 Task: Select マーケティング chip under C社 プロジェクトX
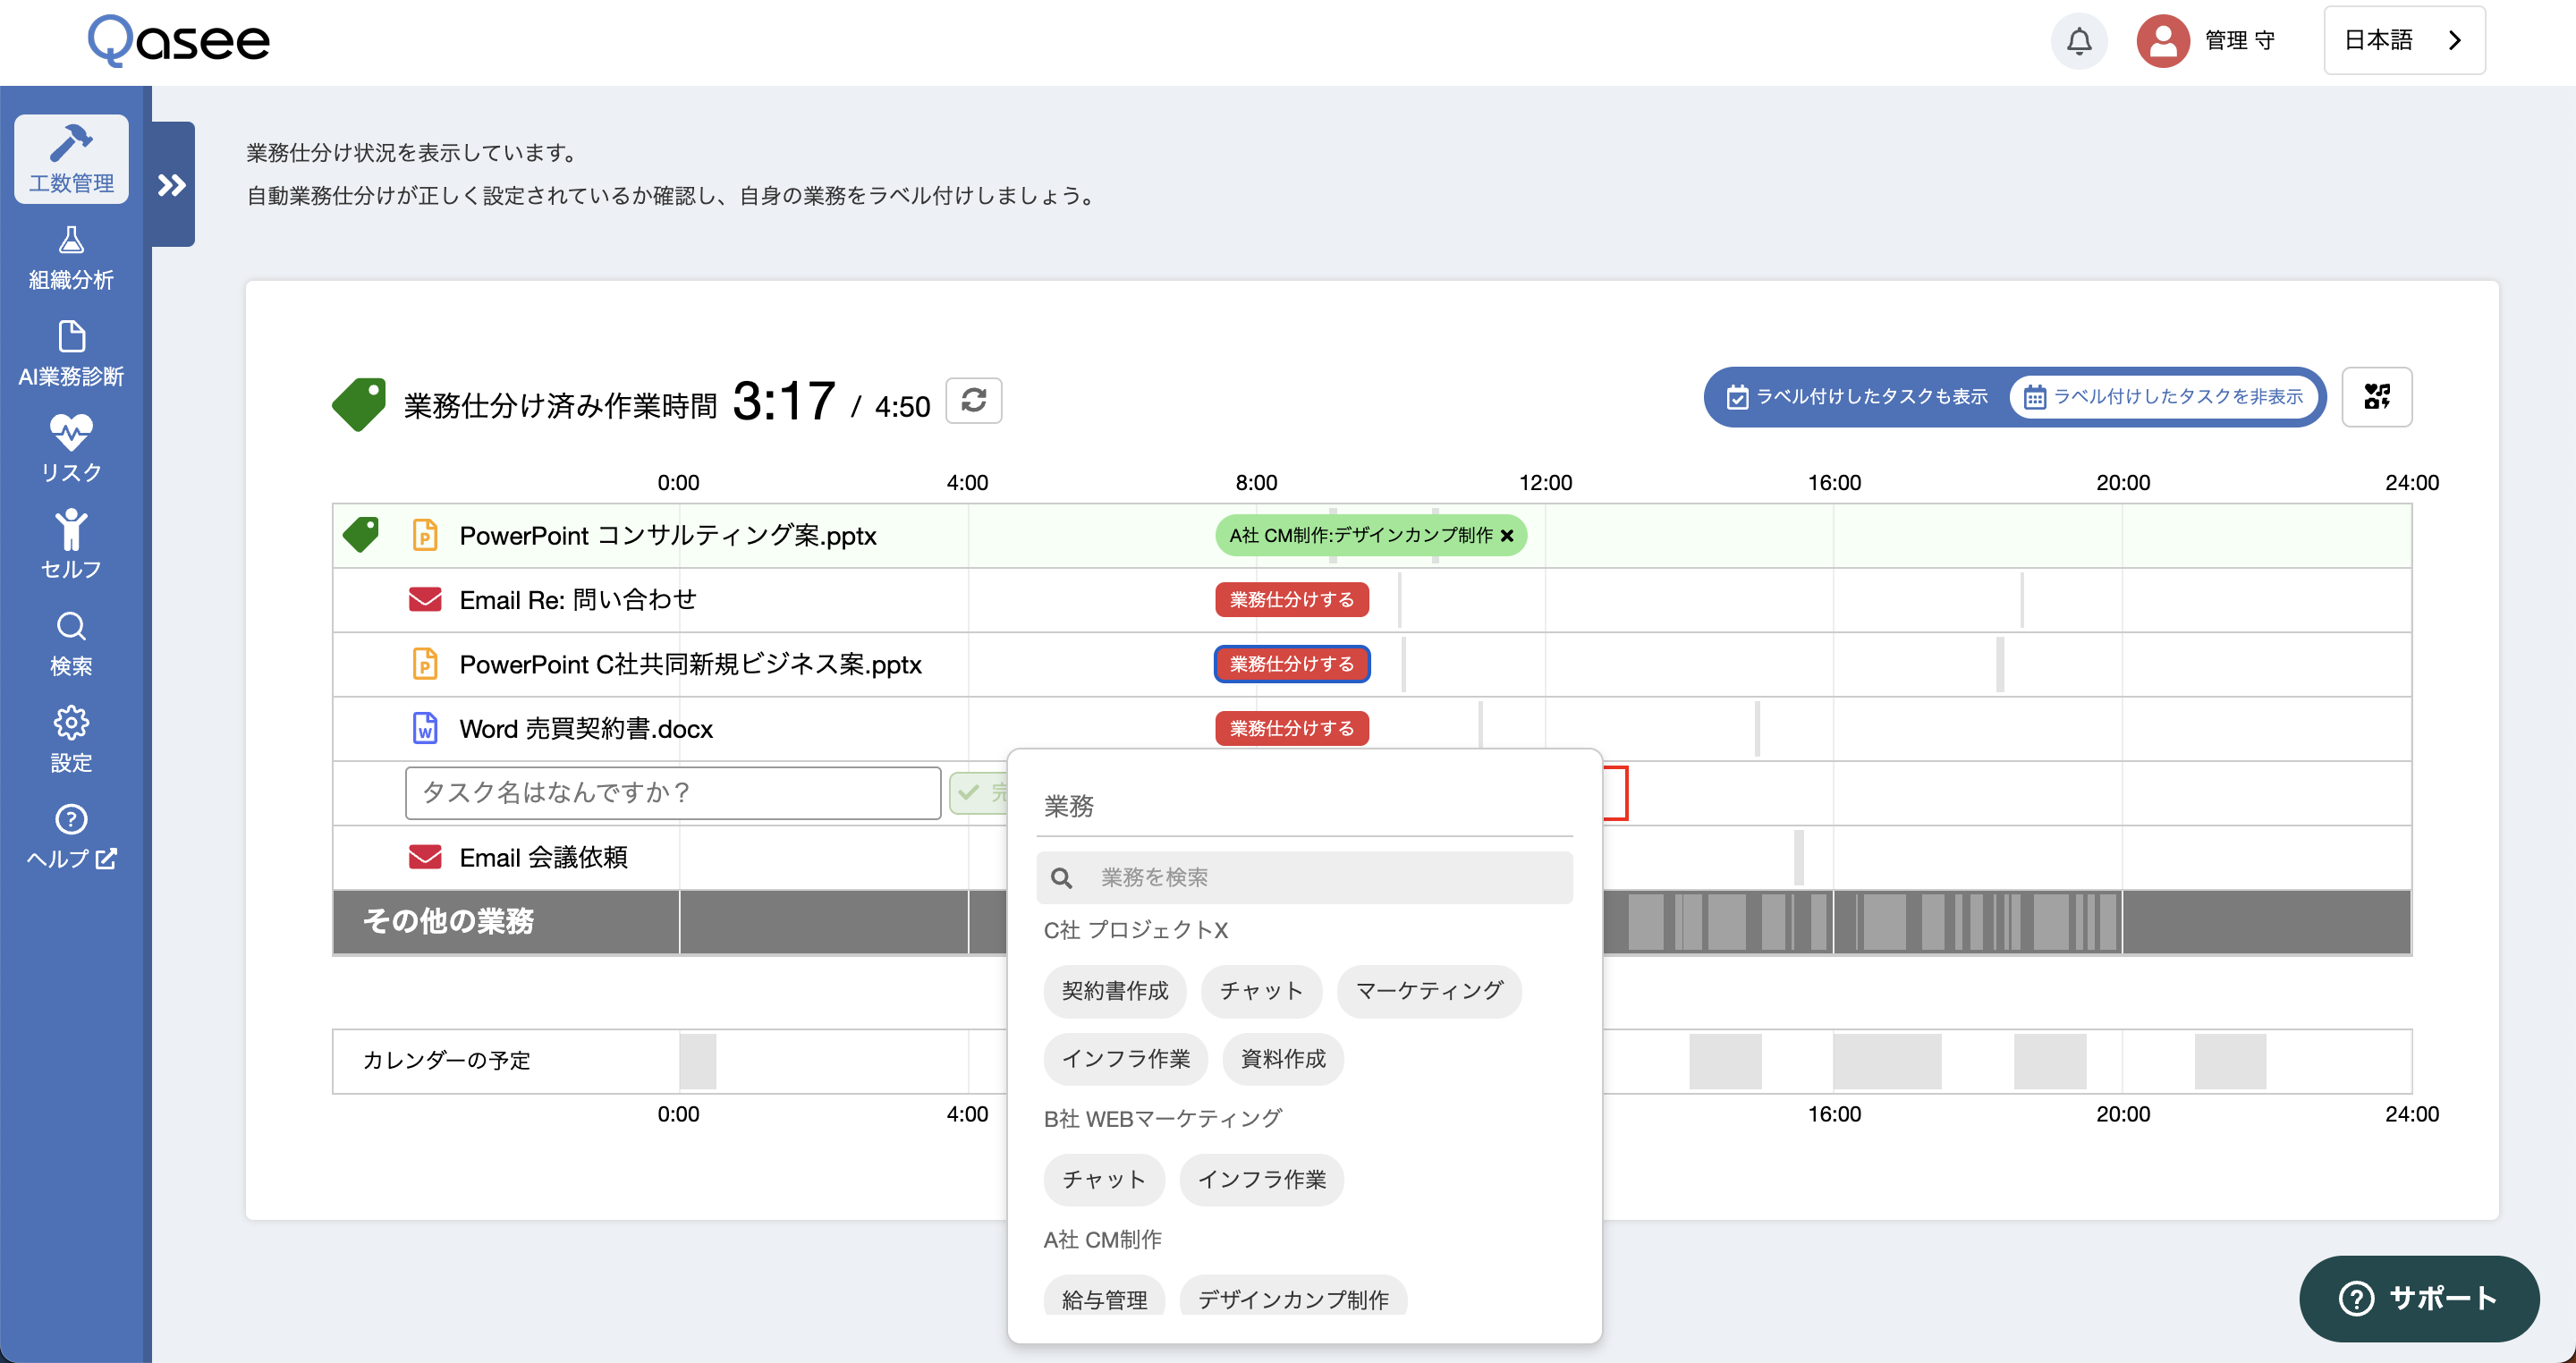(x=1428, y=991)
